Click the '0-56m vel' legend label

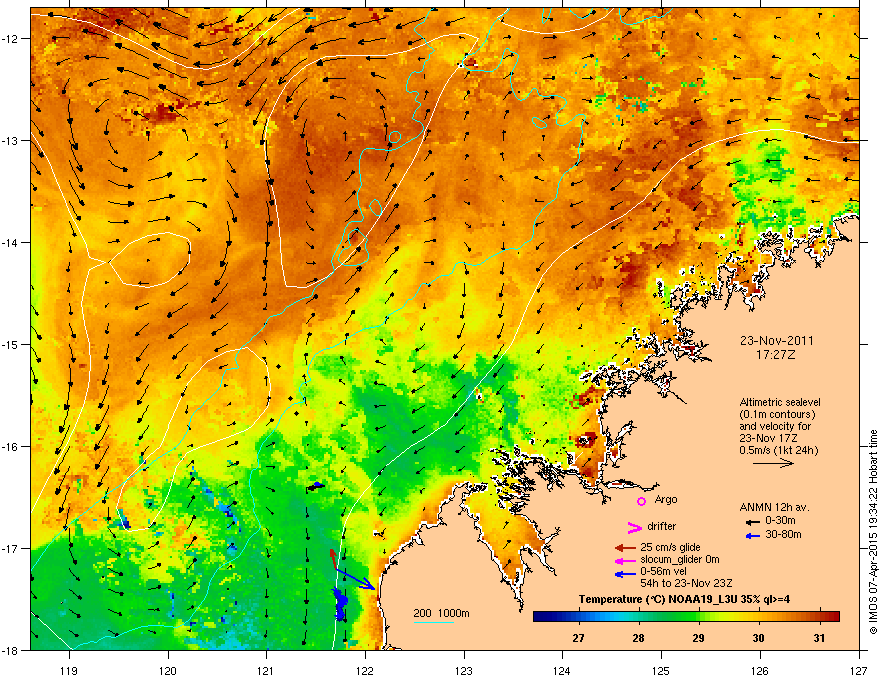point(663,572)
